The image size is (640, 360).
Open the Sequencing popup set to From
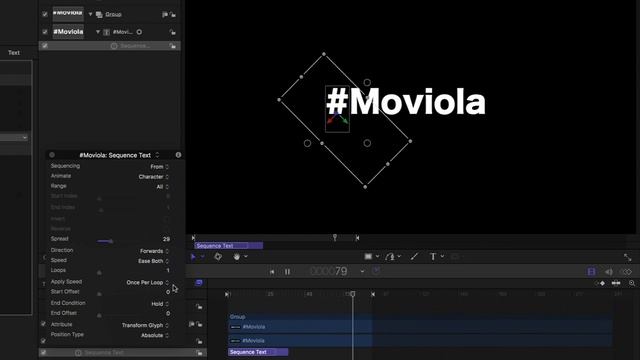159,167
